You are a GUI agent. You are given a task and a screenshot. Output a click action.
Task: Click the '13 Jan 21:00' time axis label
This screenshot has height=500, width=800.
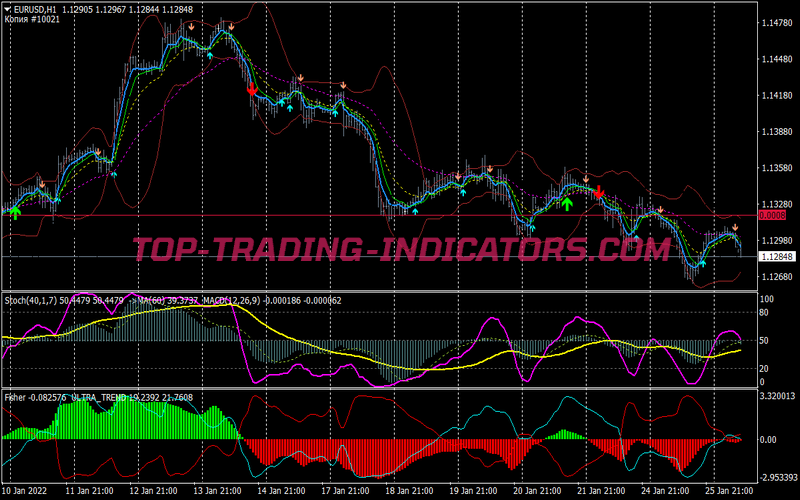click(x=217, y=491)
